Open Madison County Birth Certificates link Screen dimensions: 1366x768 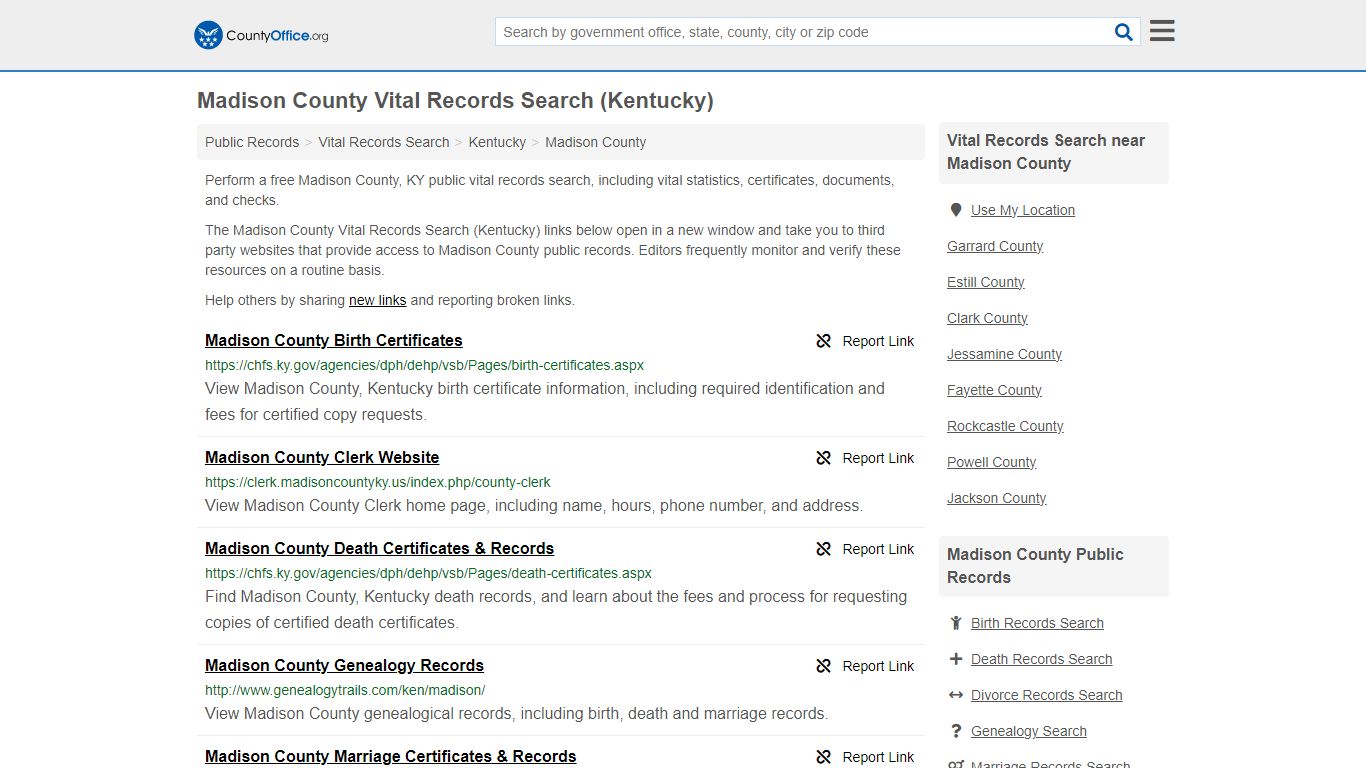tap(334, 340)
